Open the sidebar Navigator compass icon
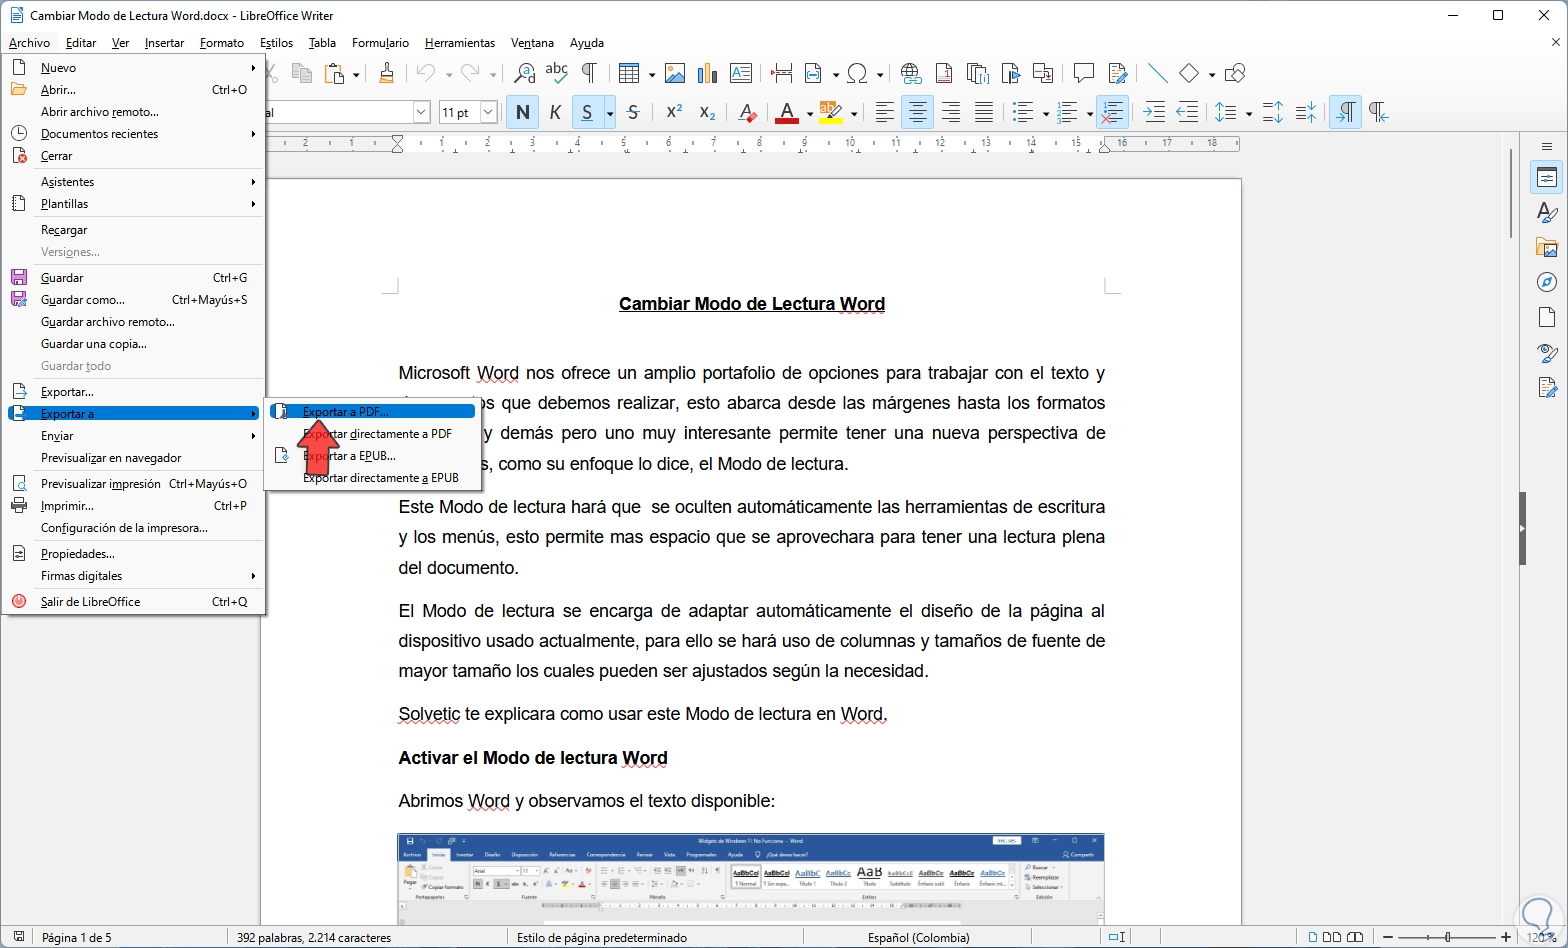The width and height of the screenshot is (1568, 948). pyautogui.click(x=1547, y=282)
